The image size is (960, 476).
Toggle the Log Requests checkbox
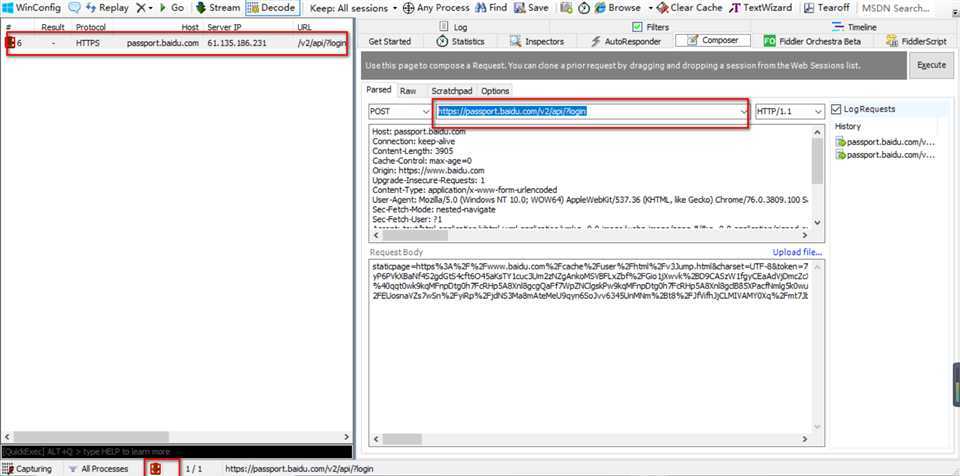click(x=836, y=110)
